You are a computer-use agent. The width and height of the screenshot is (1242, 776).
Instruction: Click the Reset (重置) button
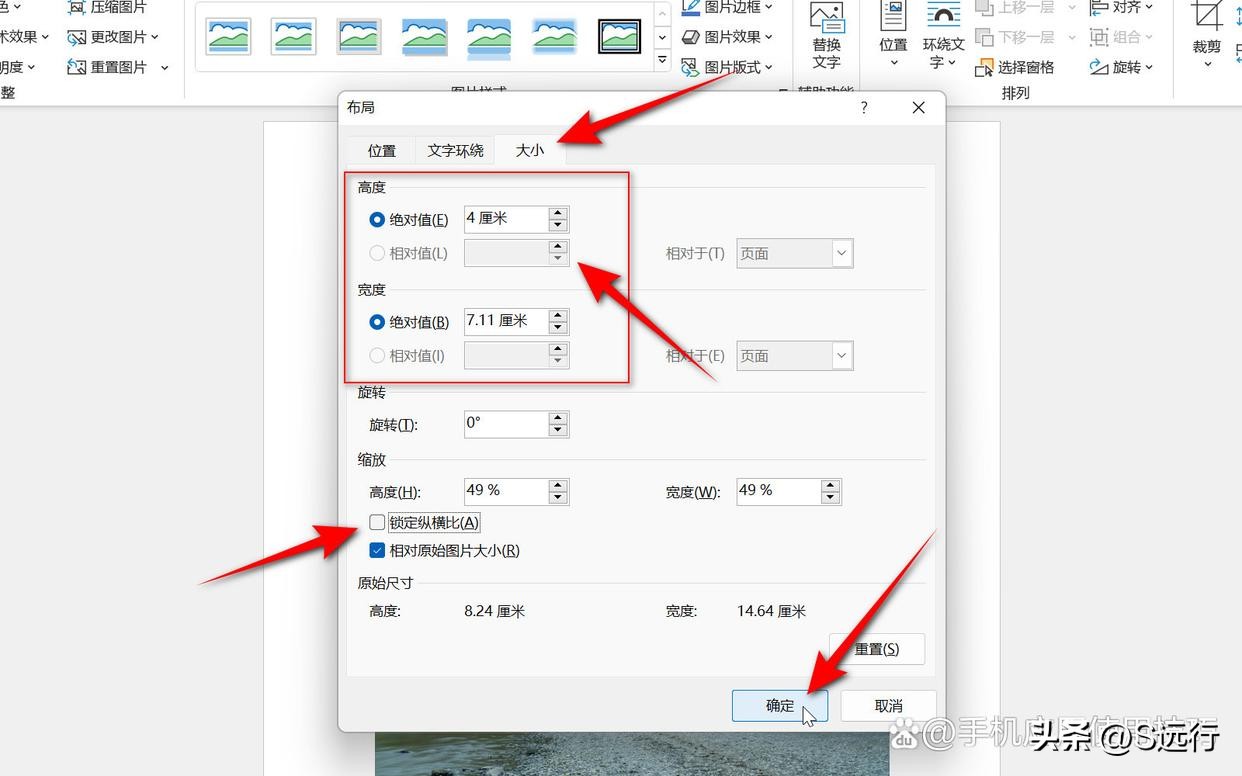(877, 649)
